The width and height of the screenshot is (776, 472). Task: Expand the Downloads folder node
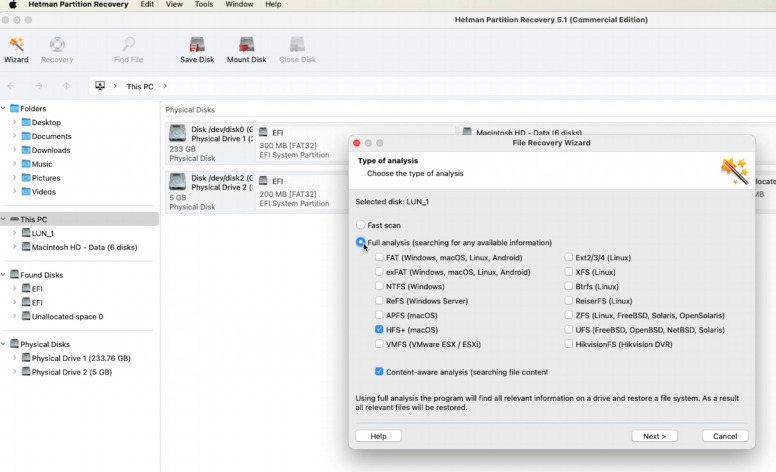(14, 149)
